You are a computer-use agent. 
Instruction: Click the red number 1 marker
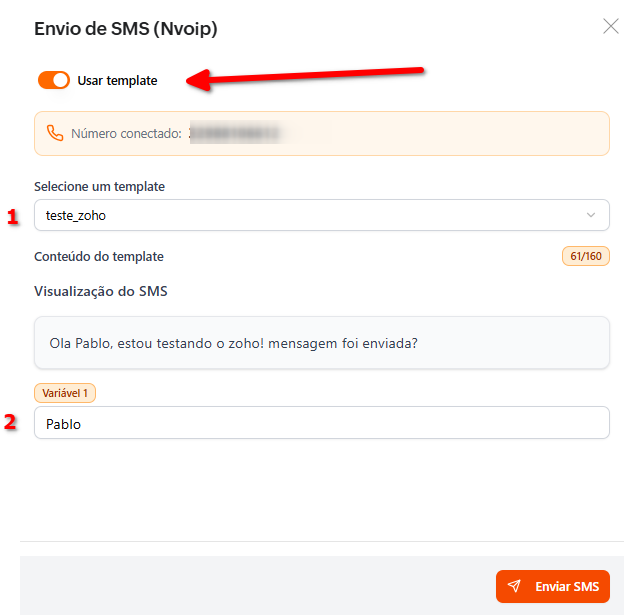(x=13, y=216)
